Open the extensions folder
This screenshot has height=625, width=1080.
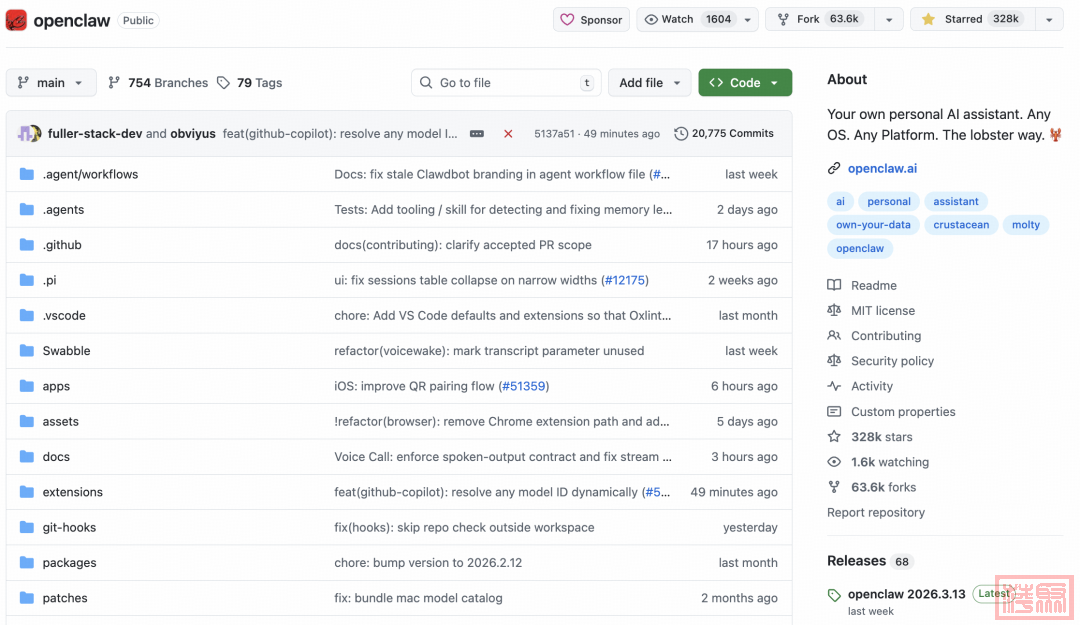pyautogui.click(x=72, y=492)
